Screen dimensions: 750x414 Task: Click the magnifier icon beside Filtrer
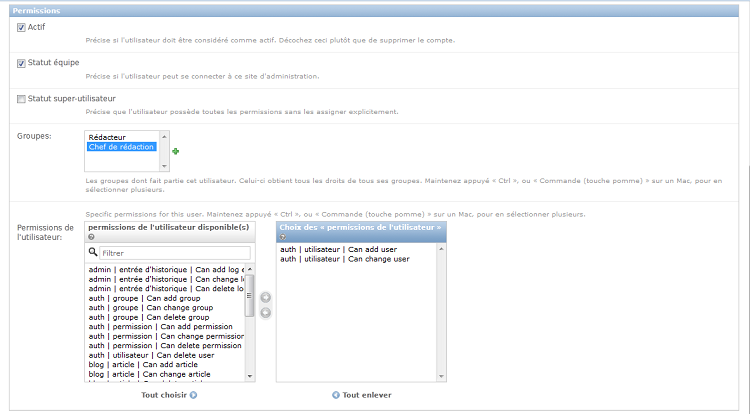coord(93,251)
